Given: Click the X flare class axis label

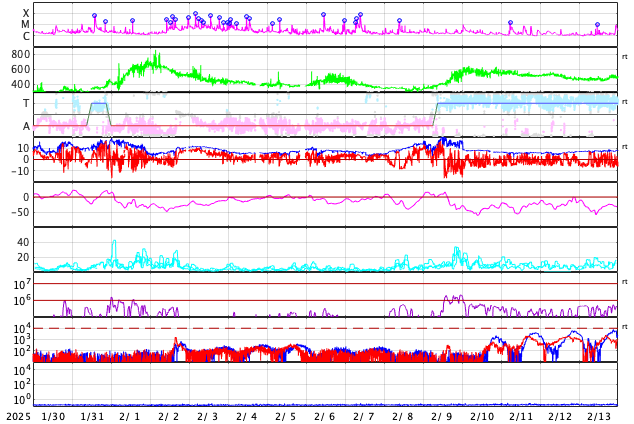Looking at the screenshot, I should point(26,13).
